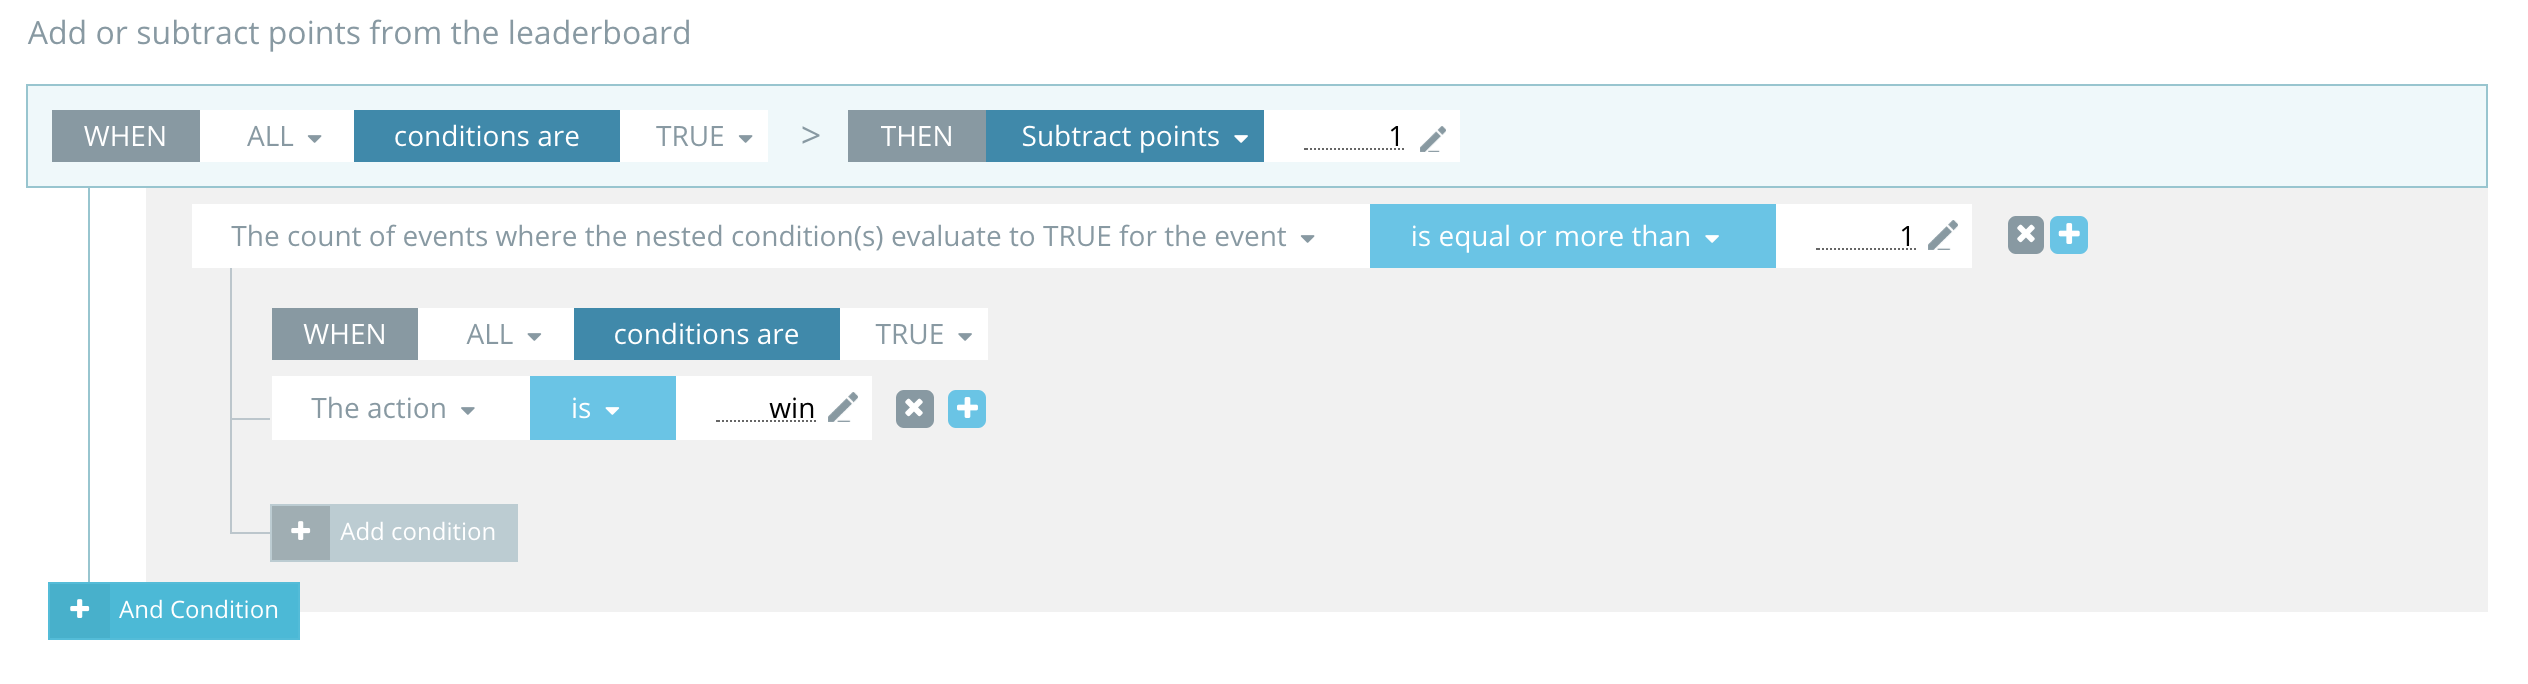The width and height of the screenshot is (2528, 684).
Task: Open the count of events condition type dropdown
Action: [x=772, y=236]
